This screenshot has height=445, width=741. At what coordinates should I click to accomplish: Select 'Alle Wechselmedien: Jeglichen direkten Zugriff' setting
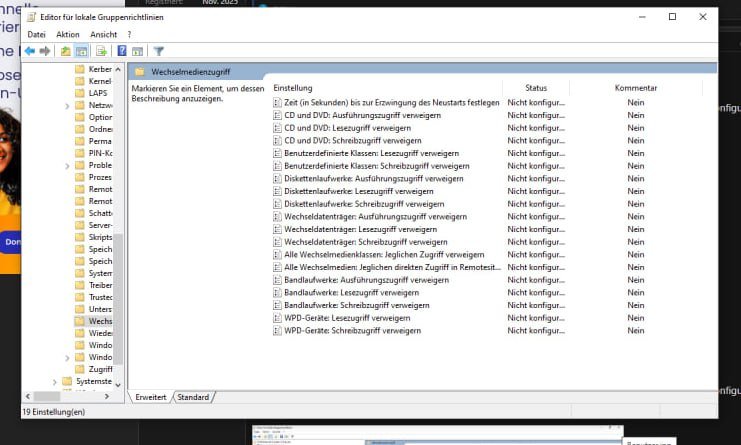pos(392,267)
